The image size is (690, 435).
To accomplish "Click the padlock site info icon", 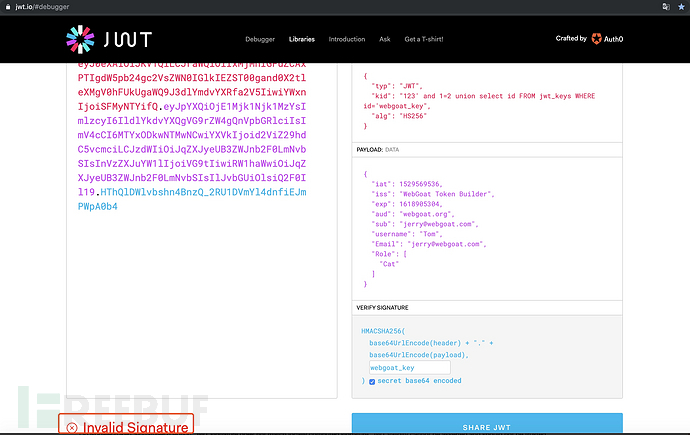I will pyautogui.click(x=8, y=7).
